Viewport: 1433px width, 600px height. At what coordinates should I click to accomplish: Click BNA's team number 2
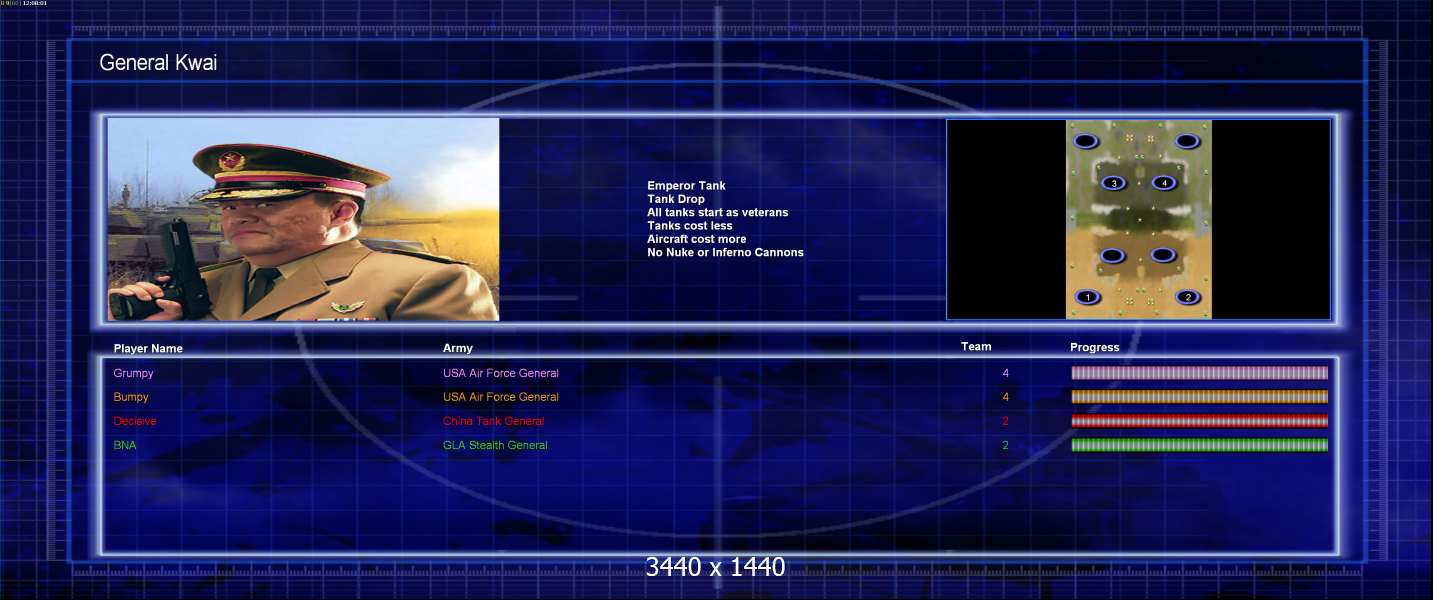tap(1006, 445)
